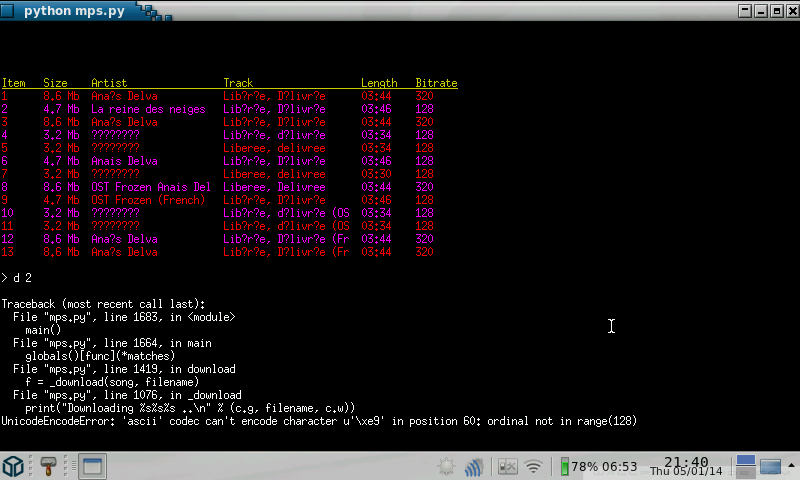The height and width of the screenshot is (480, 800).
Task: Click the Track column header
Action: [238, 83]
